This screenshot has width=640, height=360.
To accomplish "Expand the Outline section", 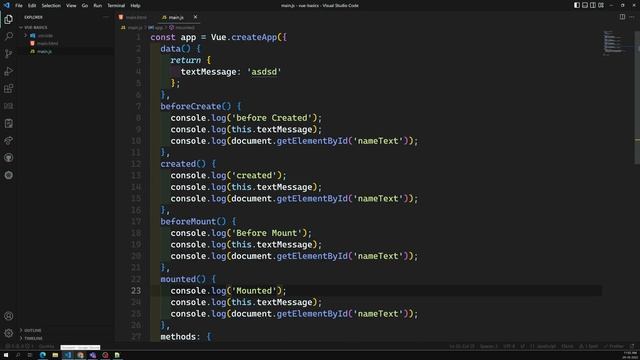I will tap(31, 330).
